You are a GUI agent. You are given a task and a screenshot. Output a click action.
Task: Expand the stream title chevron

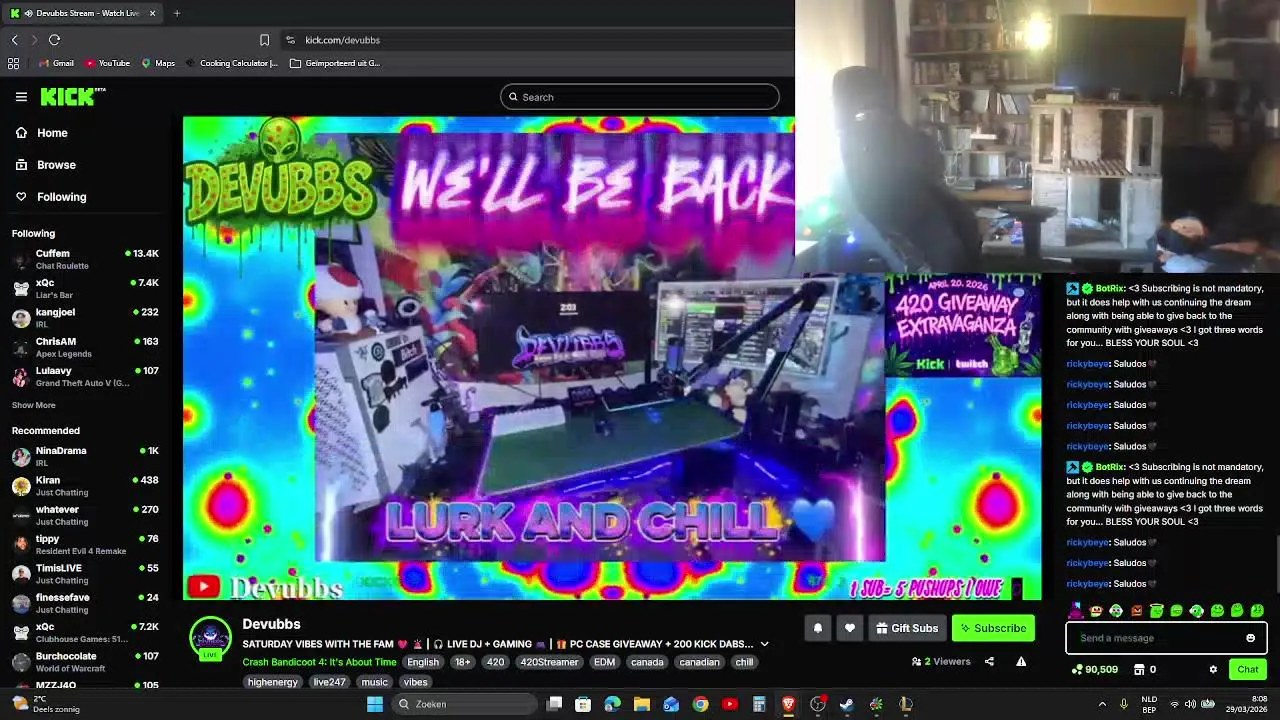[764, 644]
